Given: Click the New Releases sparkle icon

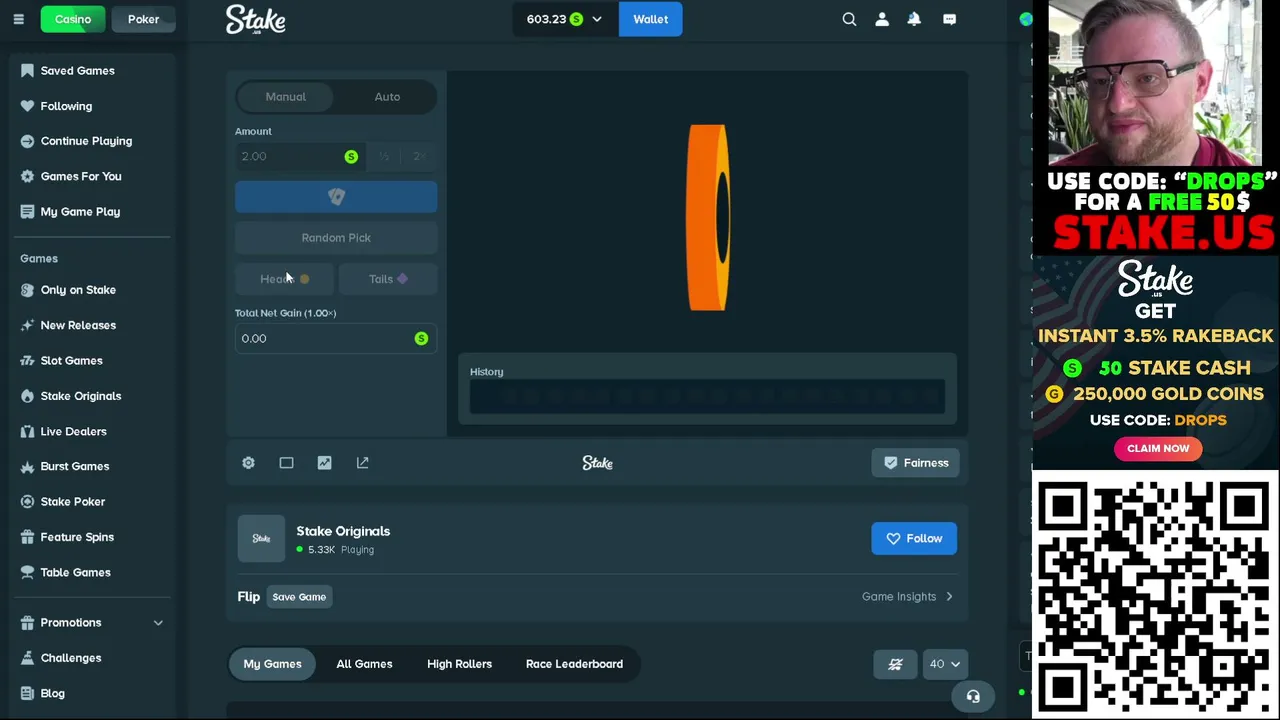Looking at the screenshot, I should pyautogui.click(x=27, y=325).
